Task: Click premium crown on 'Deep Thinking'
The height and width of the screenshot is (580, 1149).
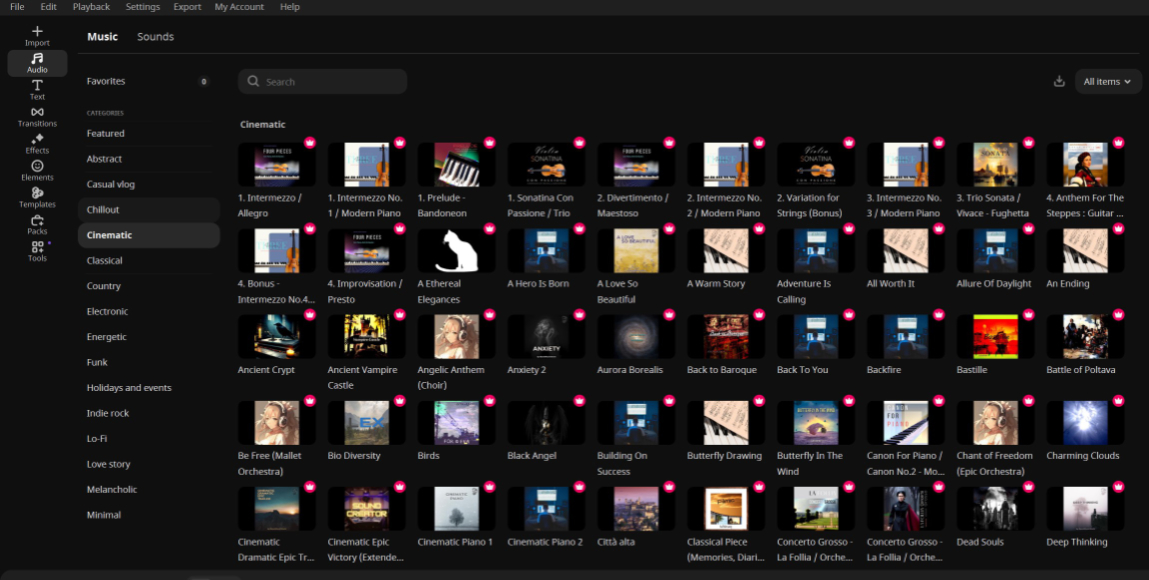Action: click(x=1118, y=487)
